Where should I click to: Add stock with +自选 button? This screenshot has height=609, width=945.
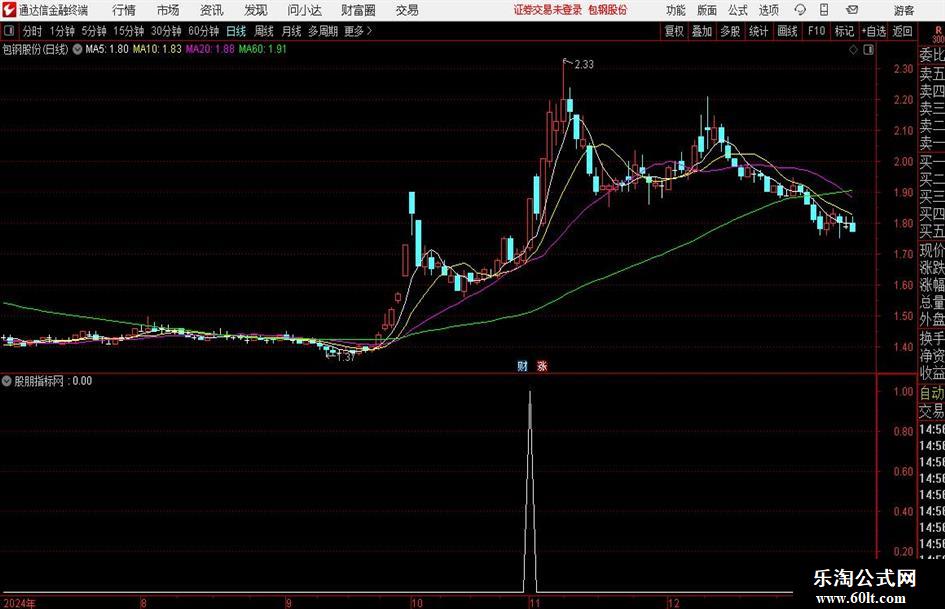pyautogui.click(x=873, y=31)
